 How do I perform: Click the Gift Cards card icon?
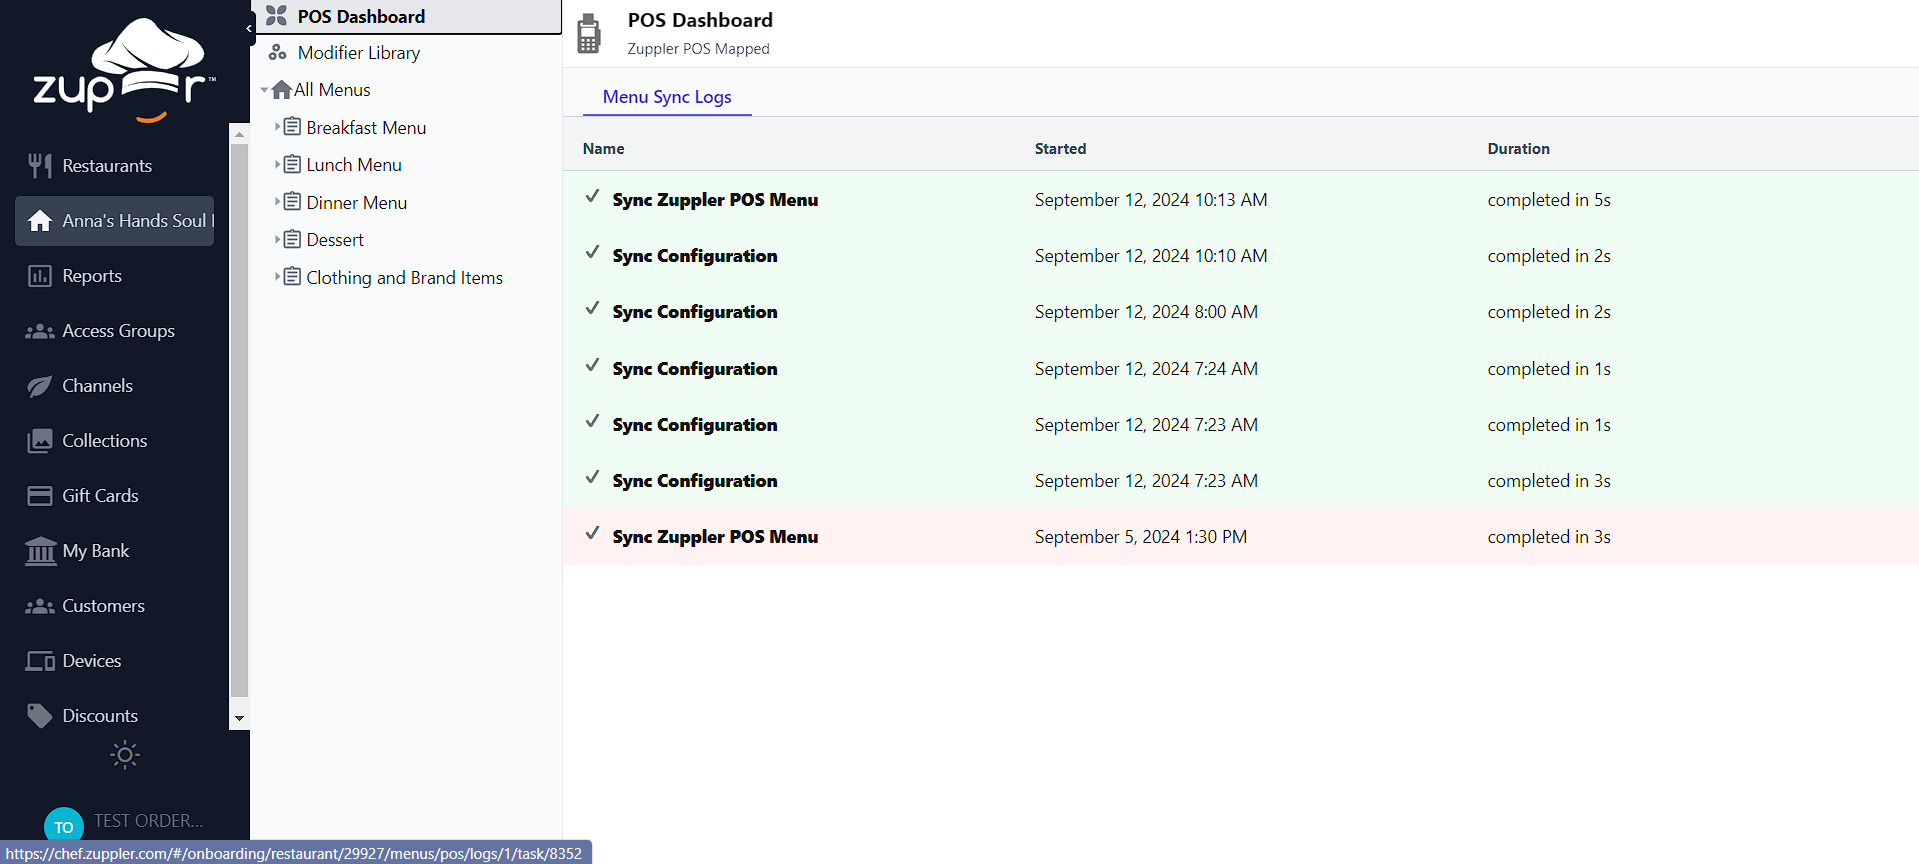[40, 496]
